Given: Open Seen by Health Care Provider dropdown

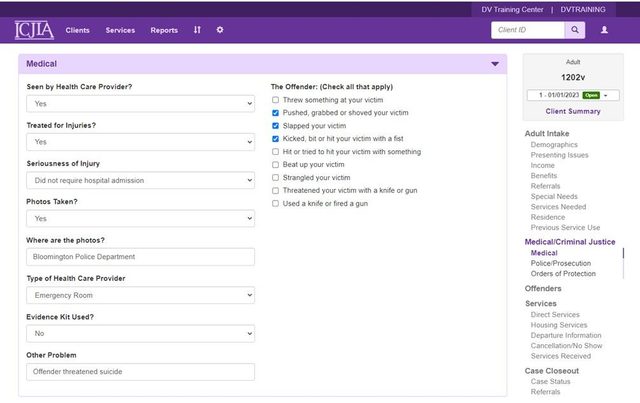Looking at the screenshot, I should click(140, 104).
